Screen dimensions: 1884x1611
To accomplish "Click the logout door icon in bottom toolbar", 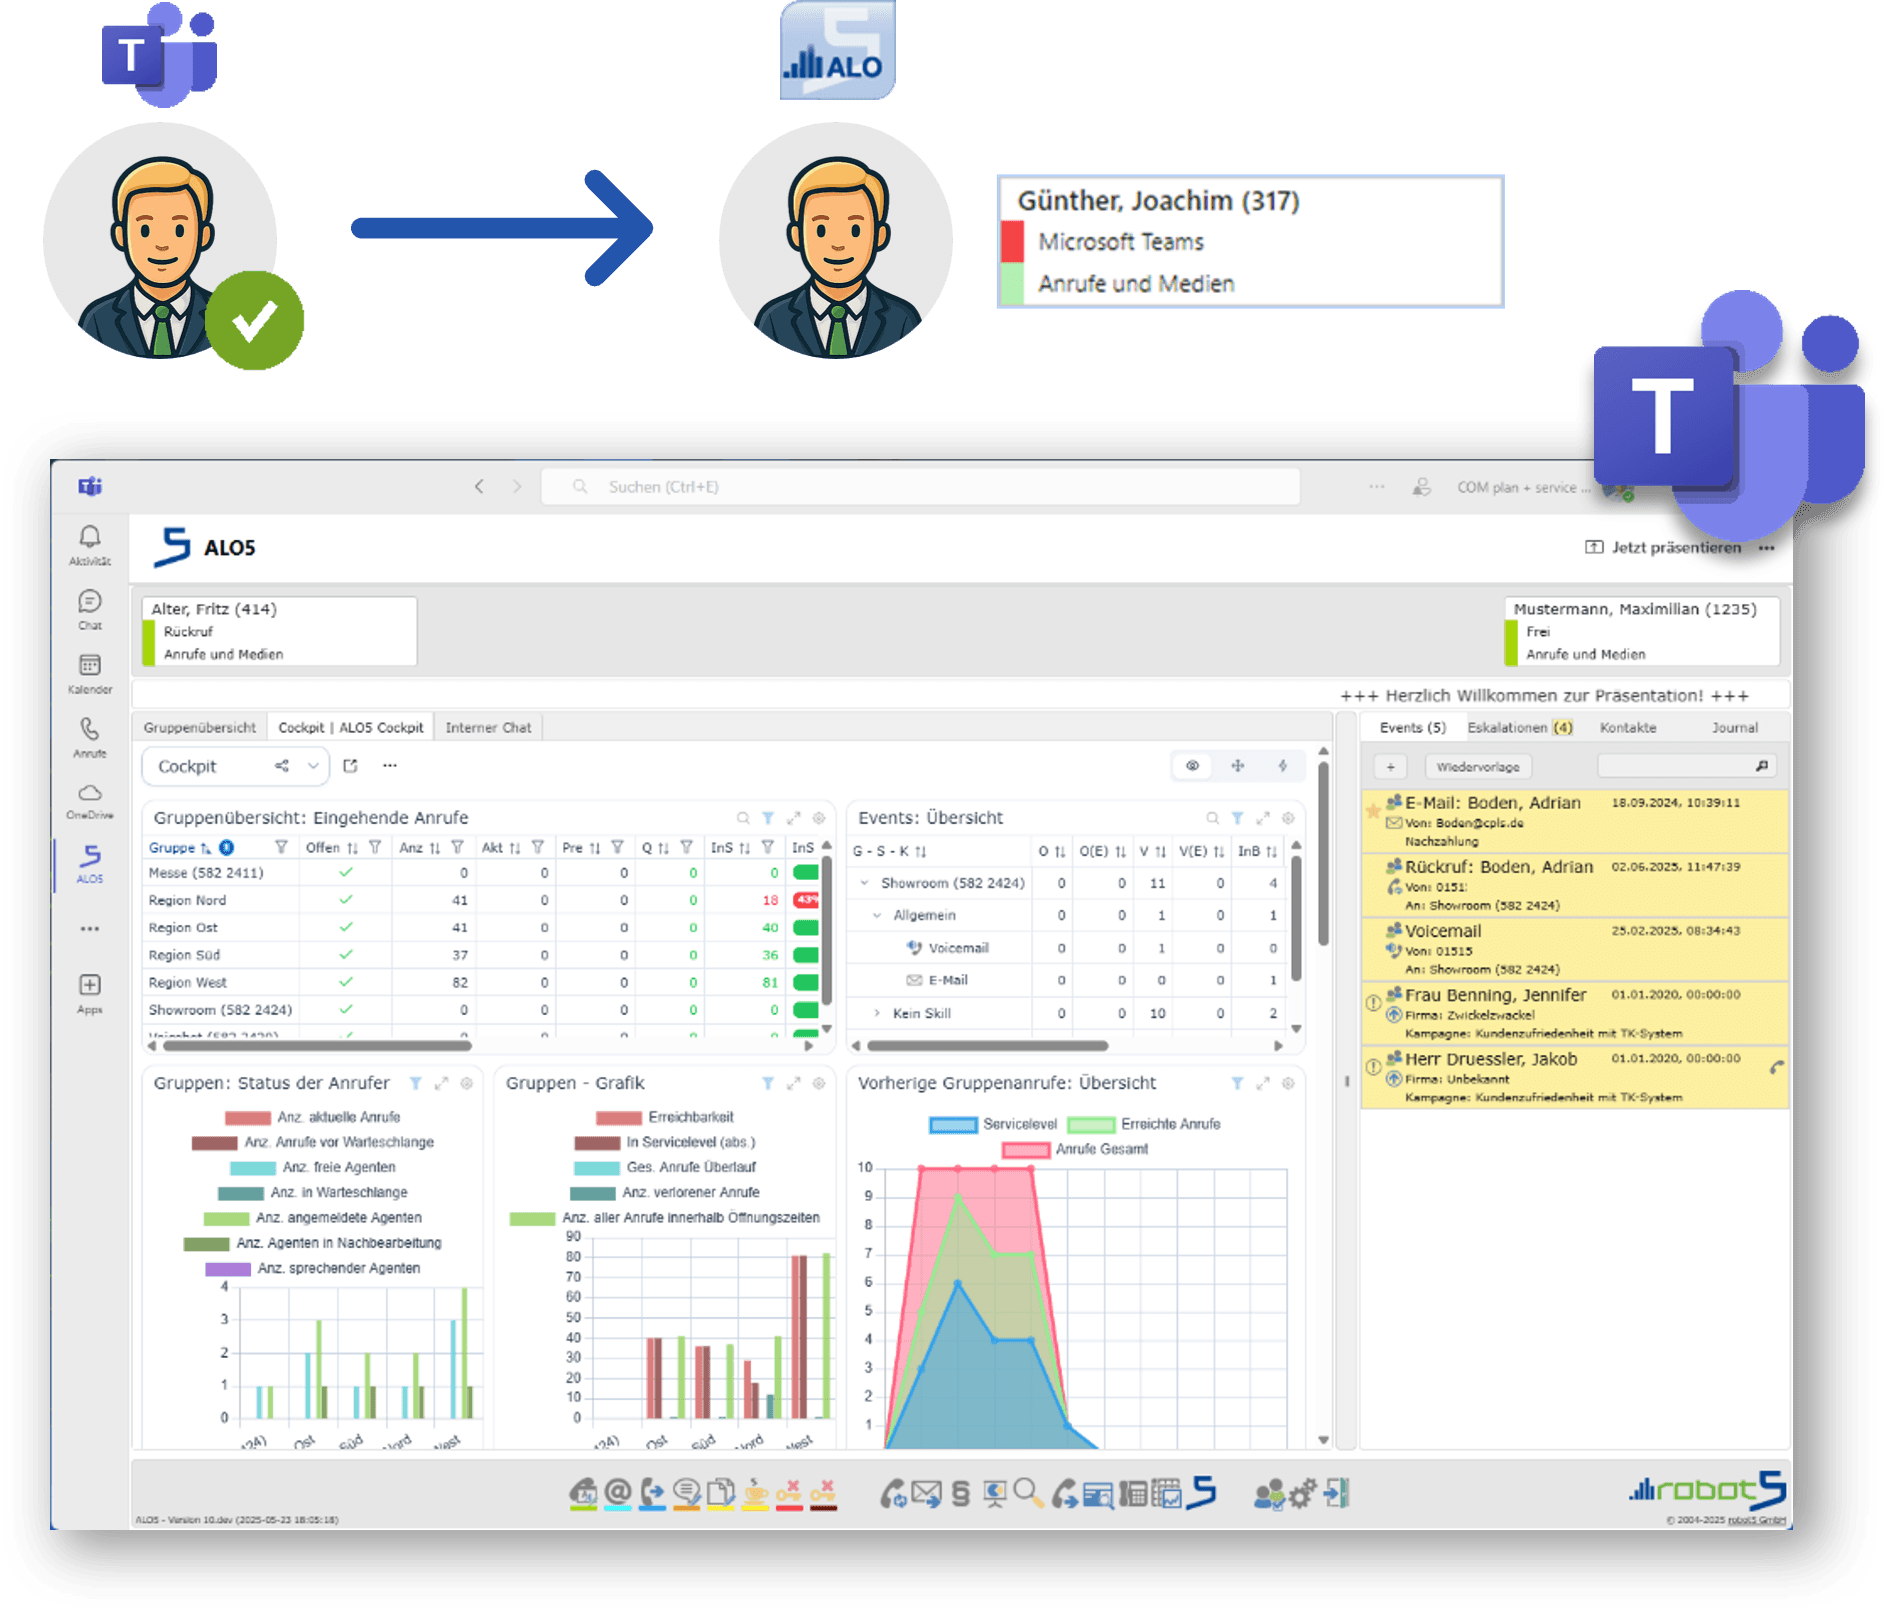I will pos(1337,1493).
